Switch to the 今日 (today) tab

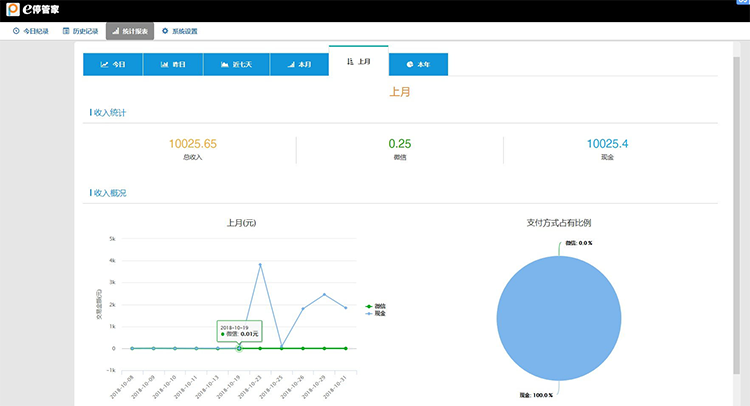(x=113, y=64)
